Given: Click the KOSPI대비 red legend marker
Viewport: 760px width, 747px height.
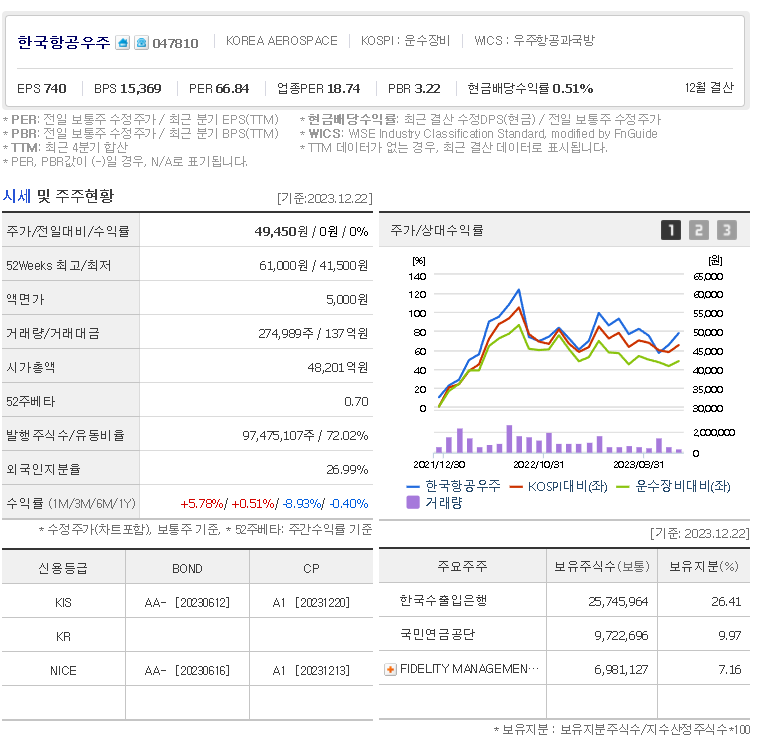Looking at the screenshot, I should click(516, 486).
